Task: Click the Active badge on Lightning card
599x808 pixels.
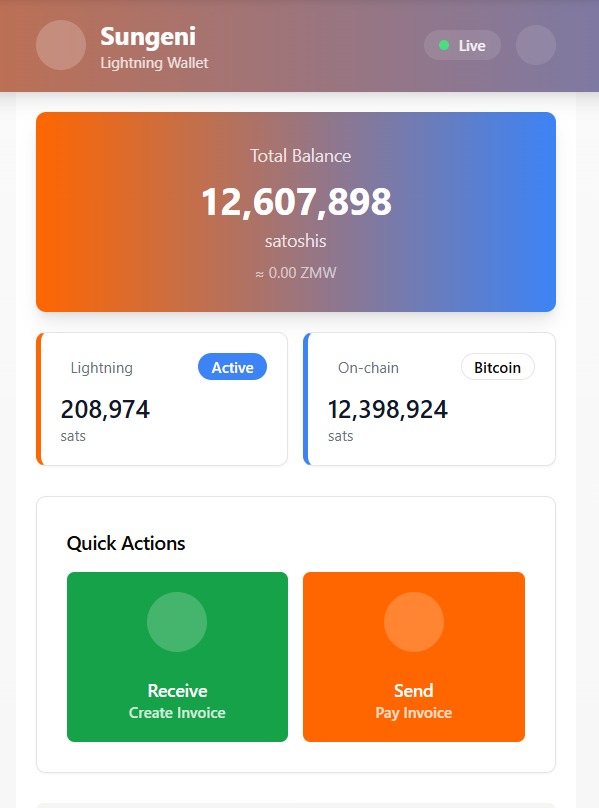Action: point(232,367)
